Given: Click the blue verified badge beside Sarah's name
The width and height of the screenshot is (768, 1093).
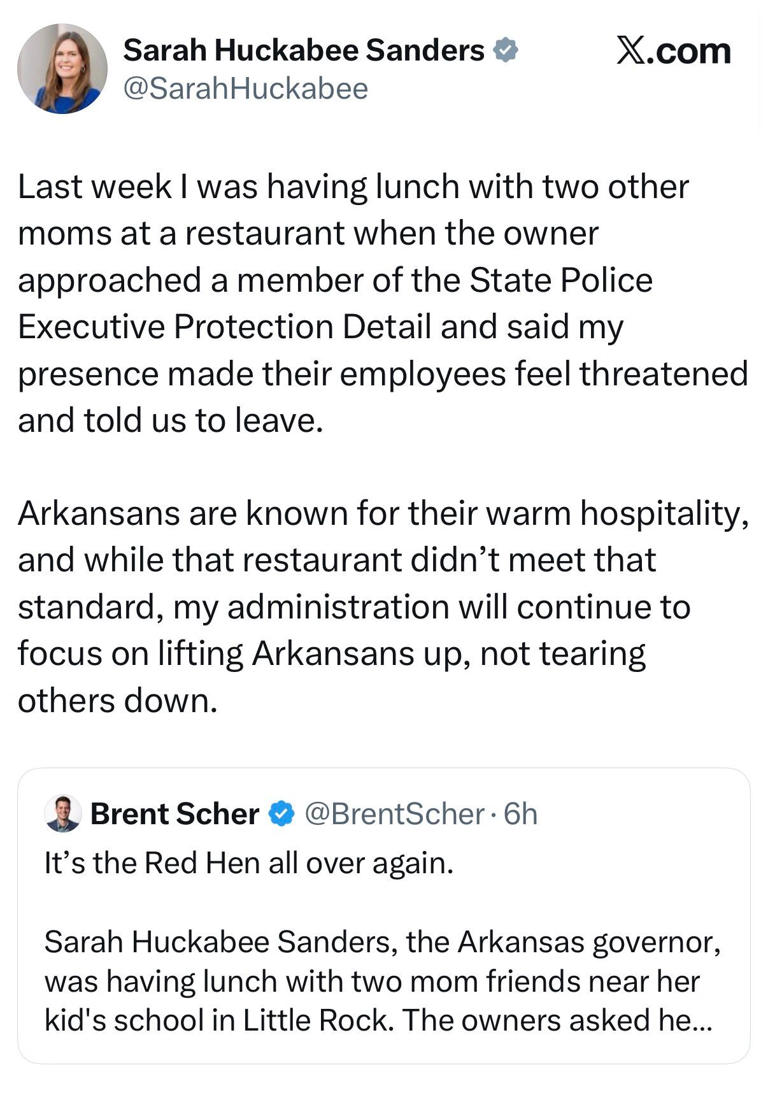Looking at the screenshot, I should pyautogui.click(x=507, y=50).
